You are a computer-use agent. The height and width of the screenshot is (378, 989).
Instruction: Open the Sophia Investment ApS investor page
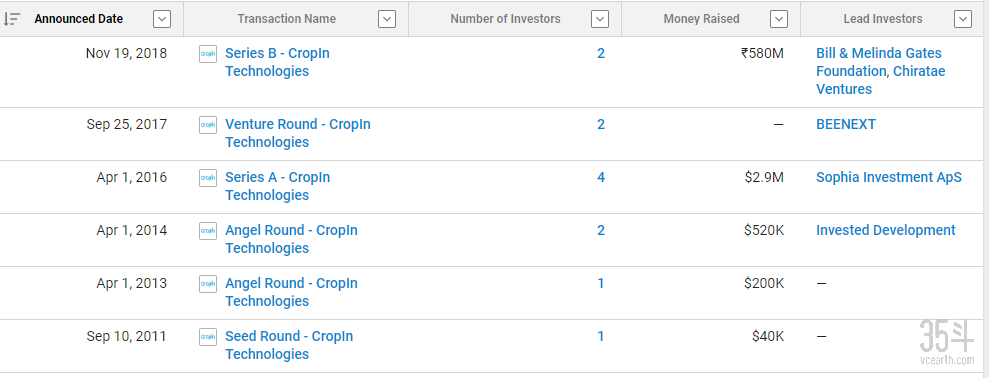pos(889,177)
